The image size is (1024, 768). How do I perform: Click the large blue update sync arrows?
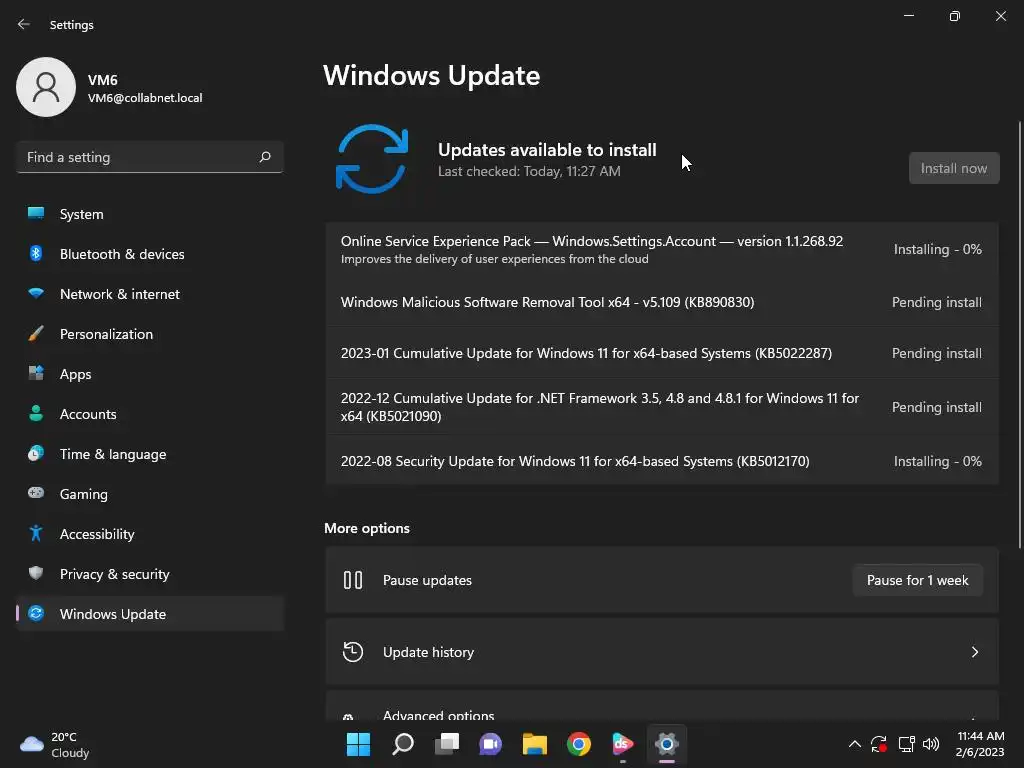pos(372,159)
